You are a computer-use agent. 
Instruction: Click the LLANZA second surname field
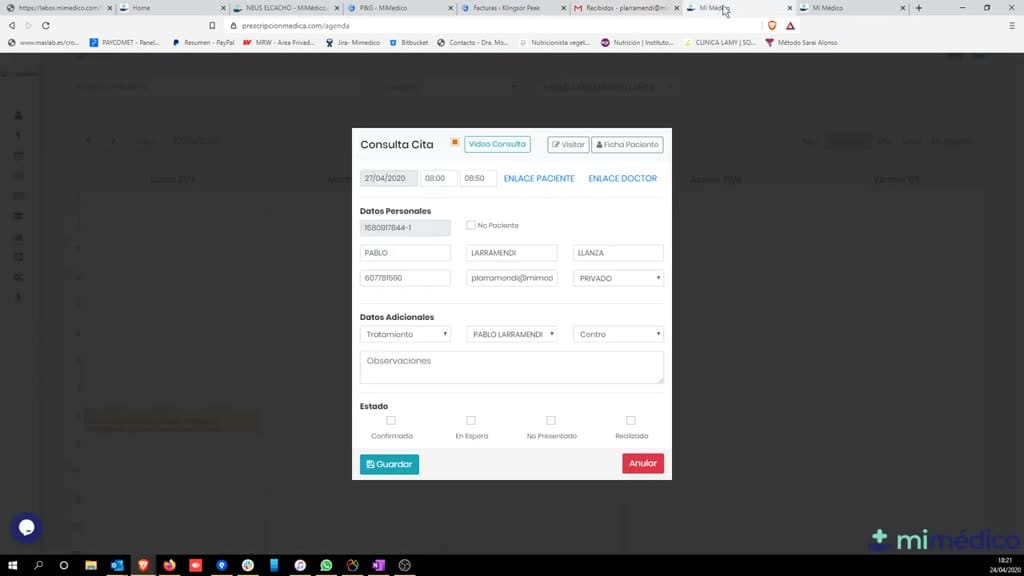pyautogui.click(x=618, y=253)
